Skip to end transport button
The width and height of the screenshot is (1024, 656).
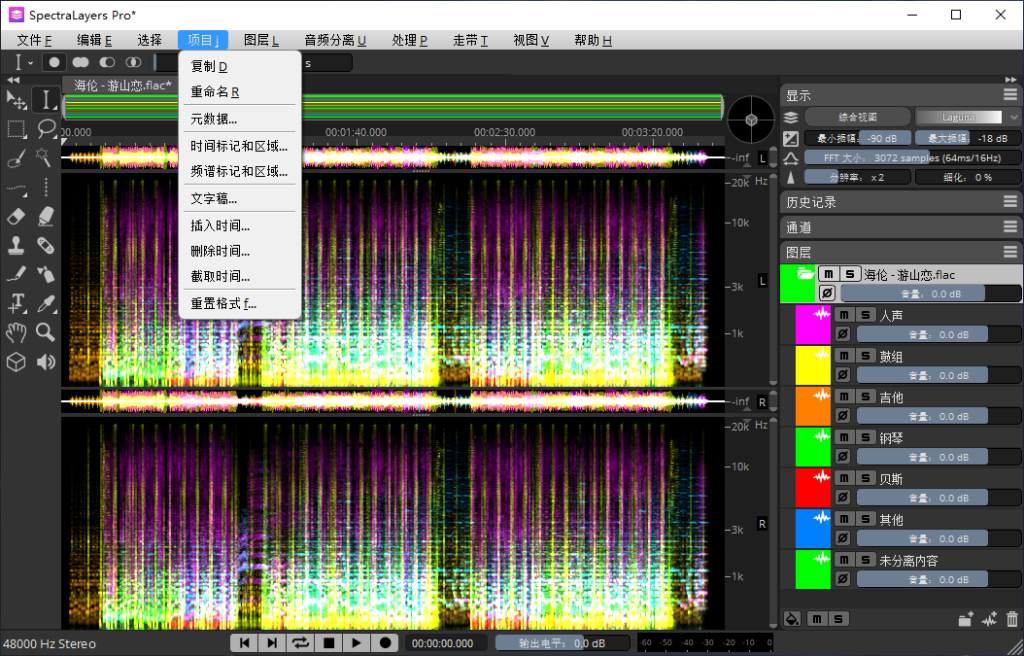(273, 643)
